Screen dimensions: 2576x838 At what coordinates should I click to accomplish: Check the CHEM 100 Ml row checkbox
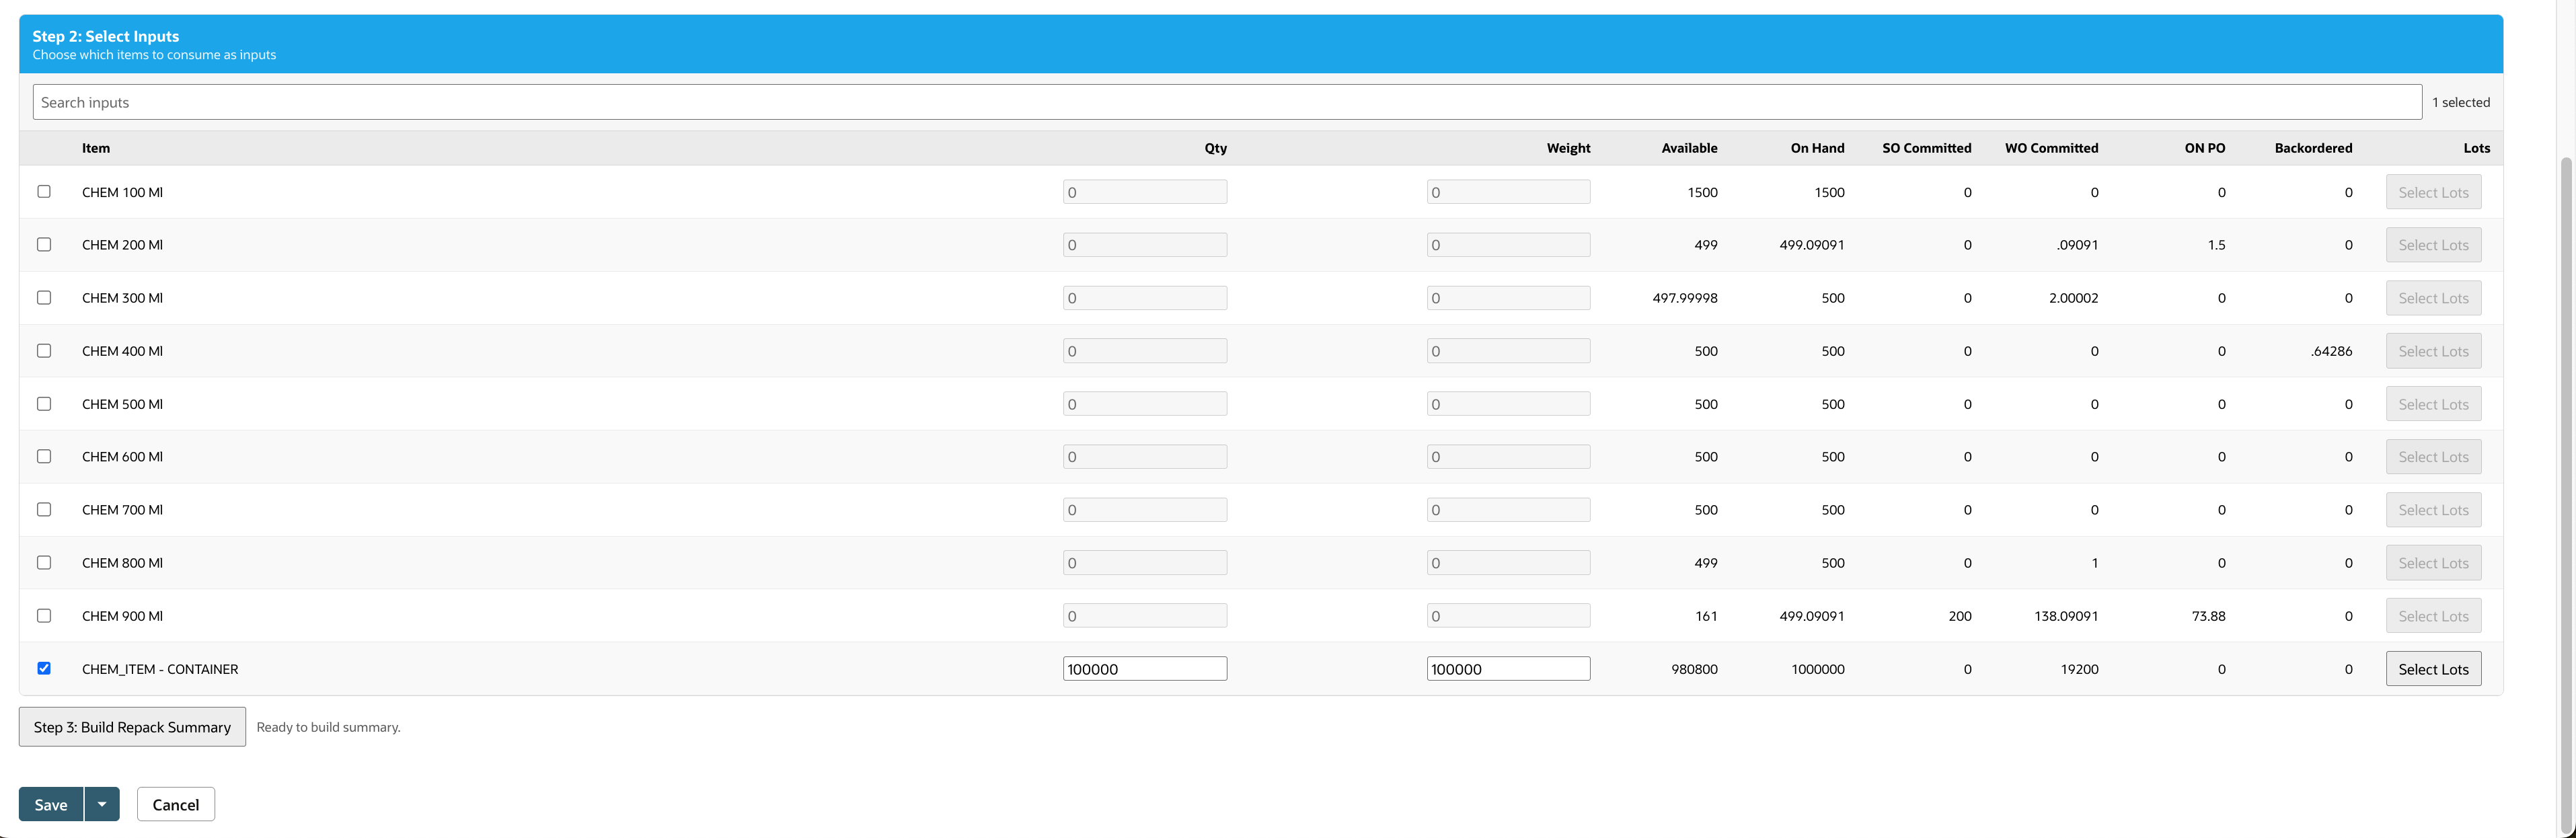tap(44, 191)
